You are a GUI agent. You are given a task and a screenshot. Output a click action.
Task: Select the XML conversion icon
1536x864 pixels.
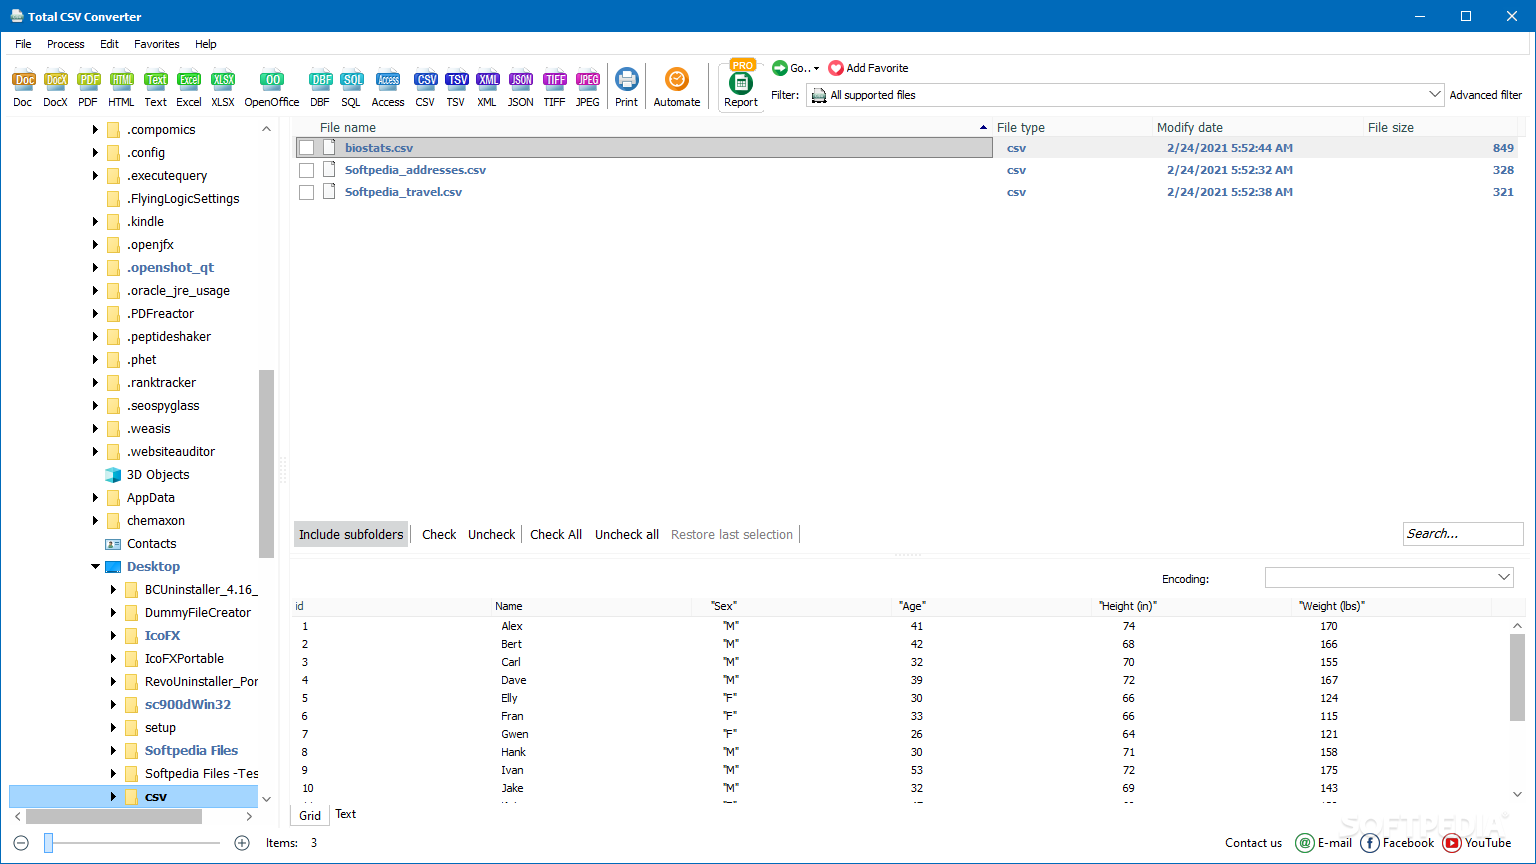(x=487, y=88)
